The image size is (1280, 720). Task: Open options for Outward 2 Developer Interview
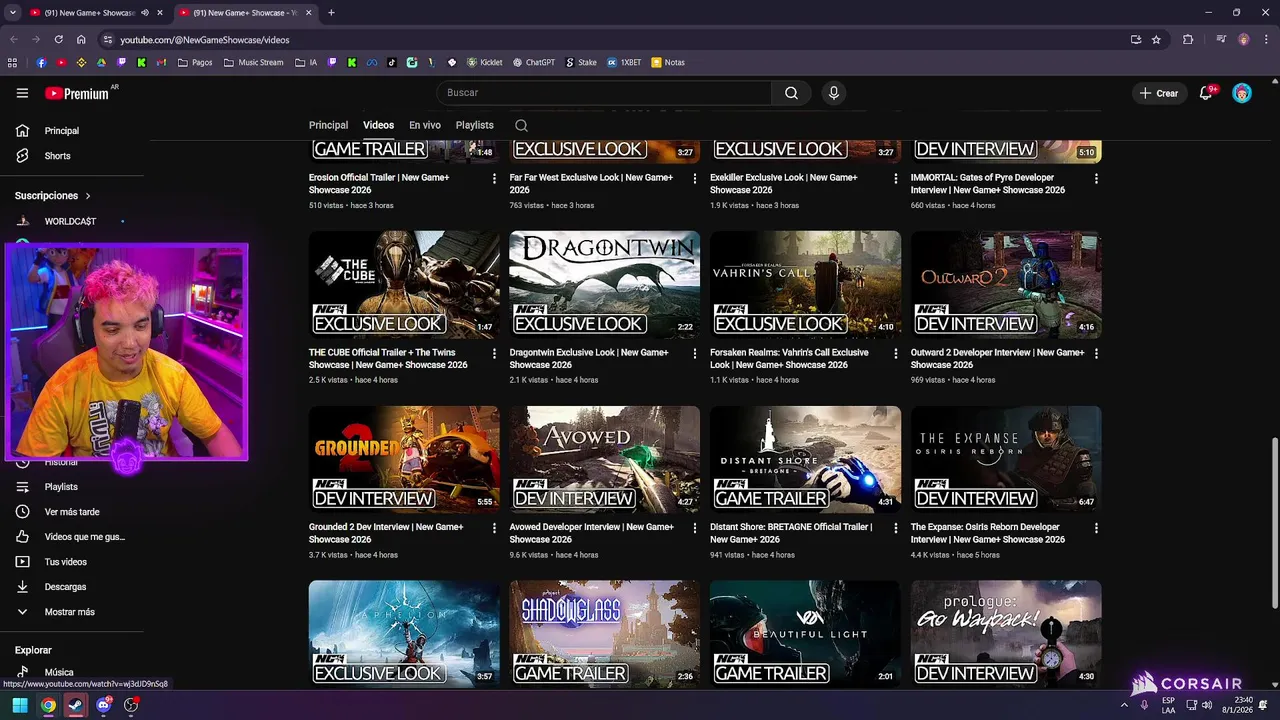click(x=1096, y=354)
